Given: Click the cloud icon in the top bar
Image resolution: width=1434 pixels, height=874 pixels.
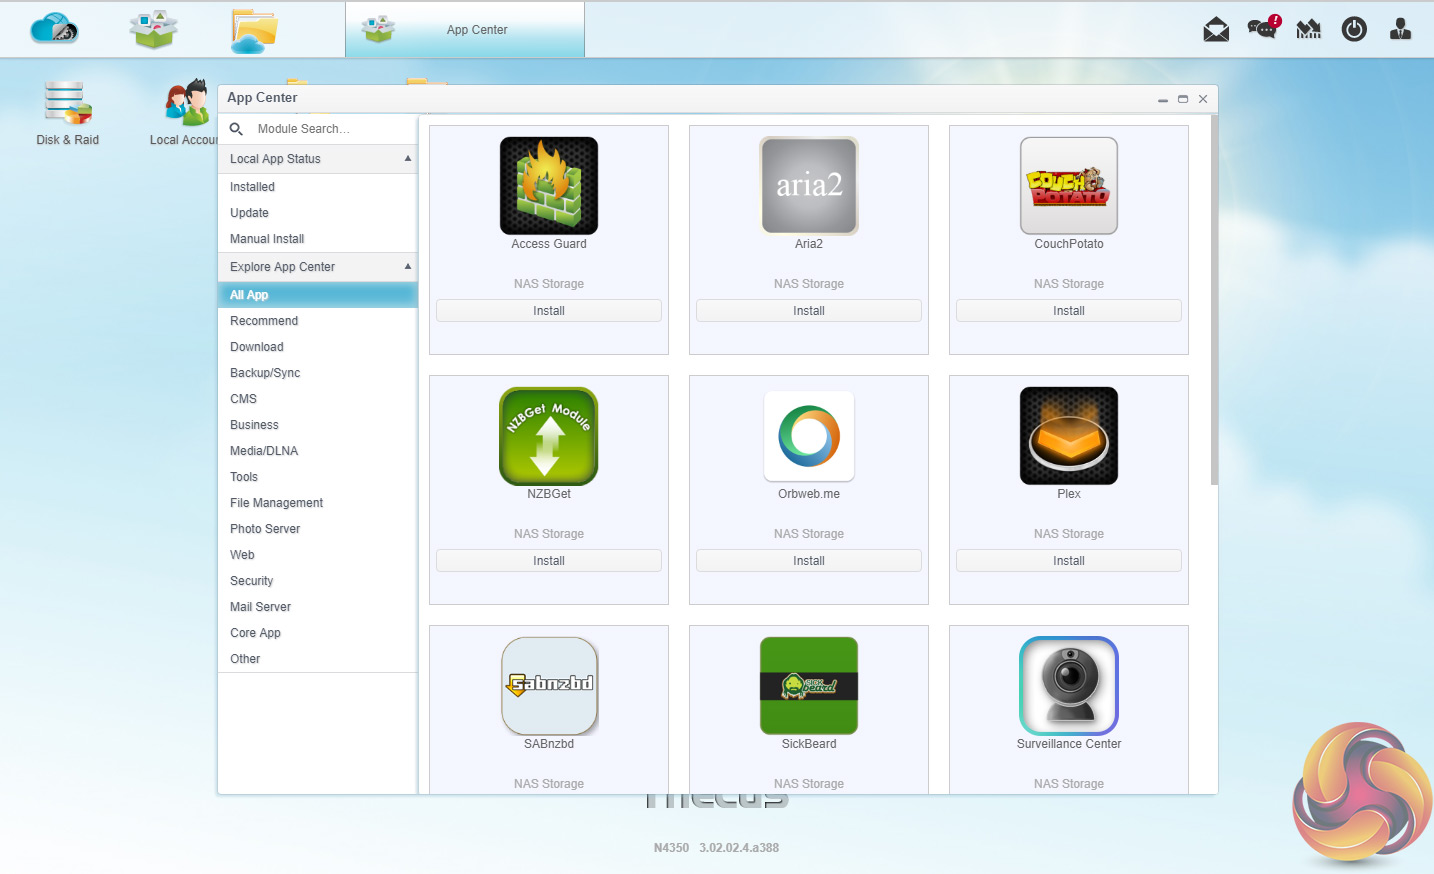Looking at the screenshot, I should [54, 29].
